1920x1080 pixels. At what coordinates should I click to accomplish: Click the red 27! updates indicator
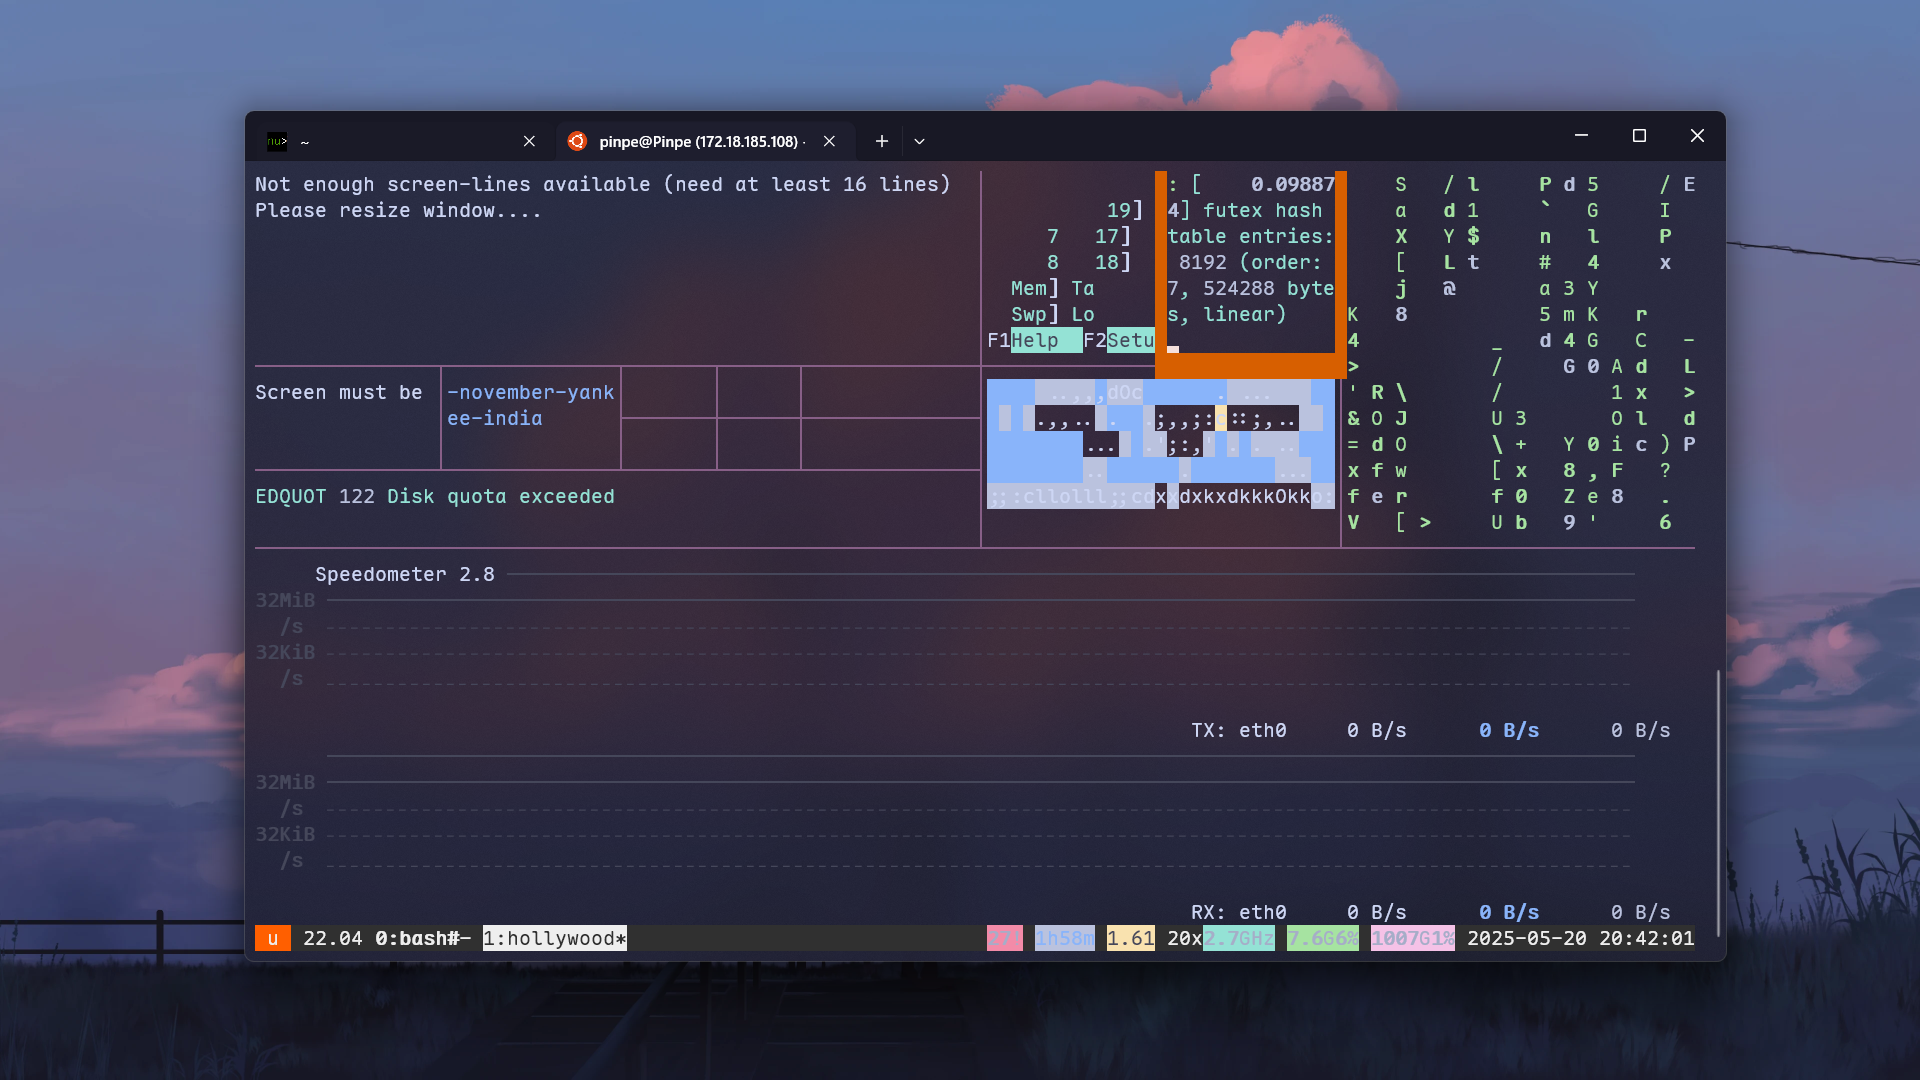(x=1004, y=938)
